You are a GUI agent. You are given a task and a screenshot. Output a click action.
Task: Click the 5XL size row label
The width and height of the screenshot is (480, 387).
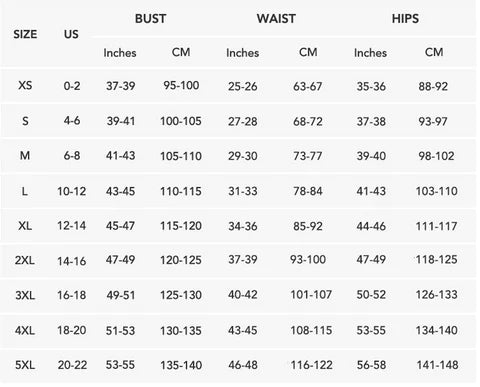click(25, 365)
